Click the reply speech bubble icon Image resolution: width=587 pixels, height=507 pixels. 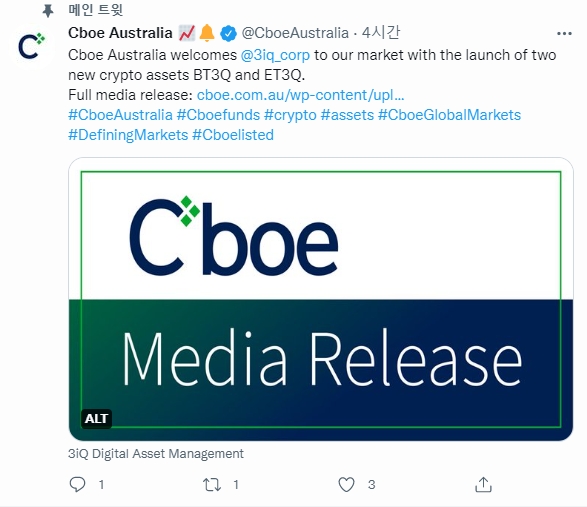tap(77, 484)
